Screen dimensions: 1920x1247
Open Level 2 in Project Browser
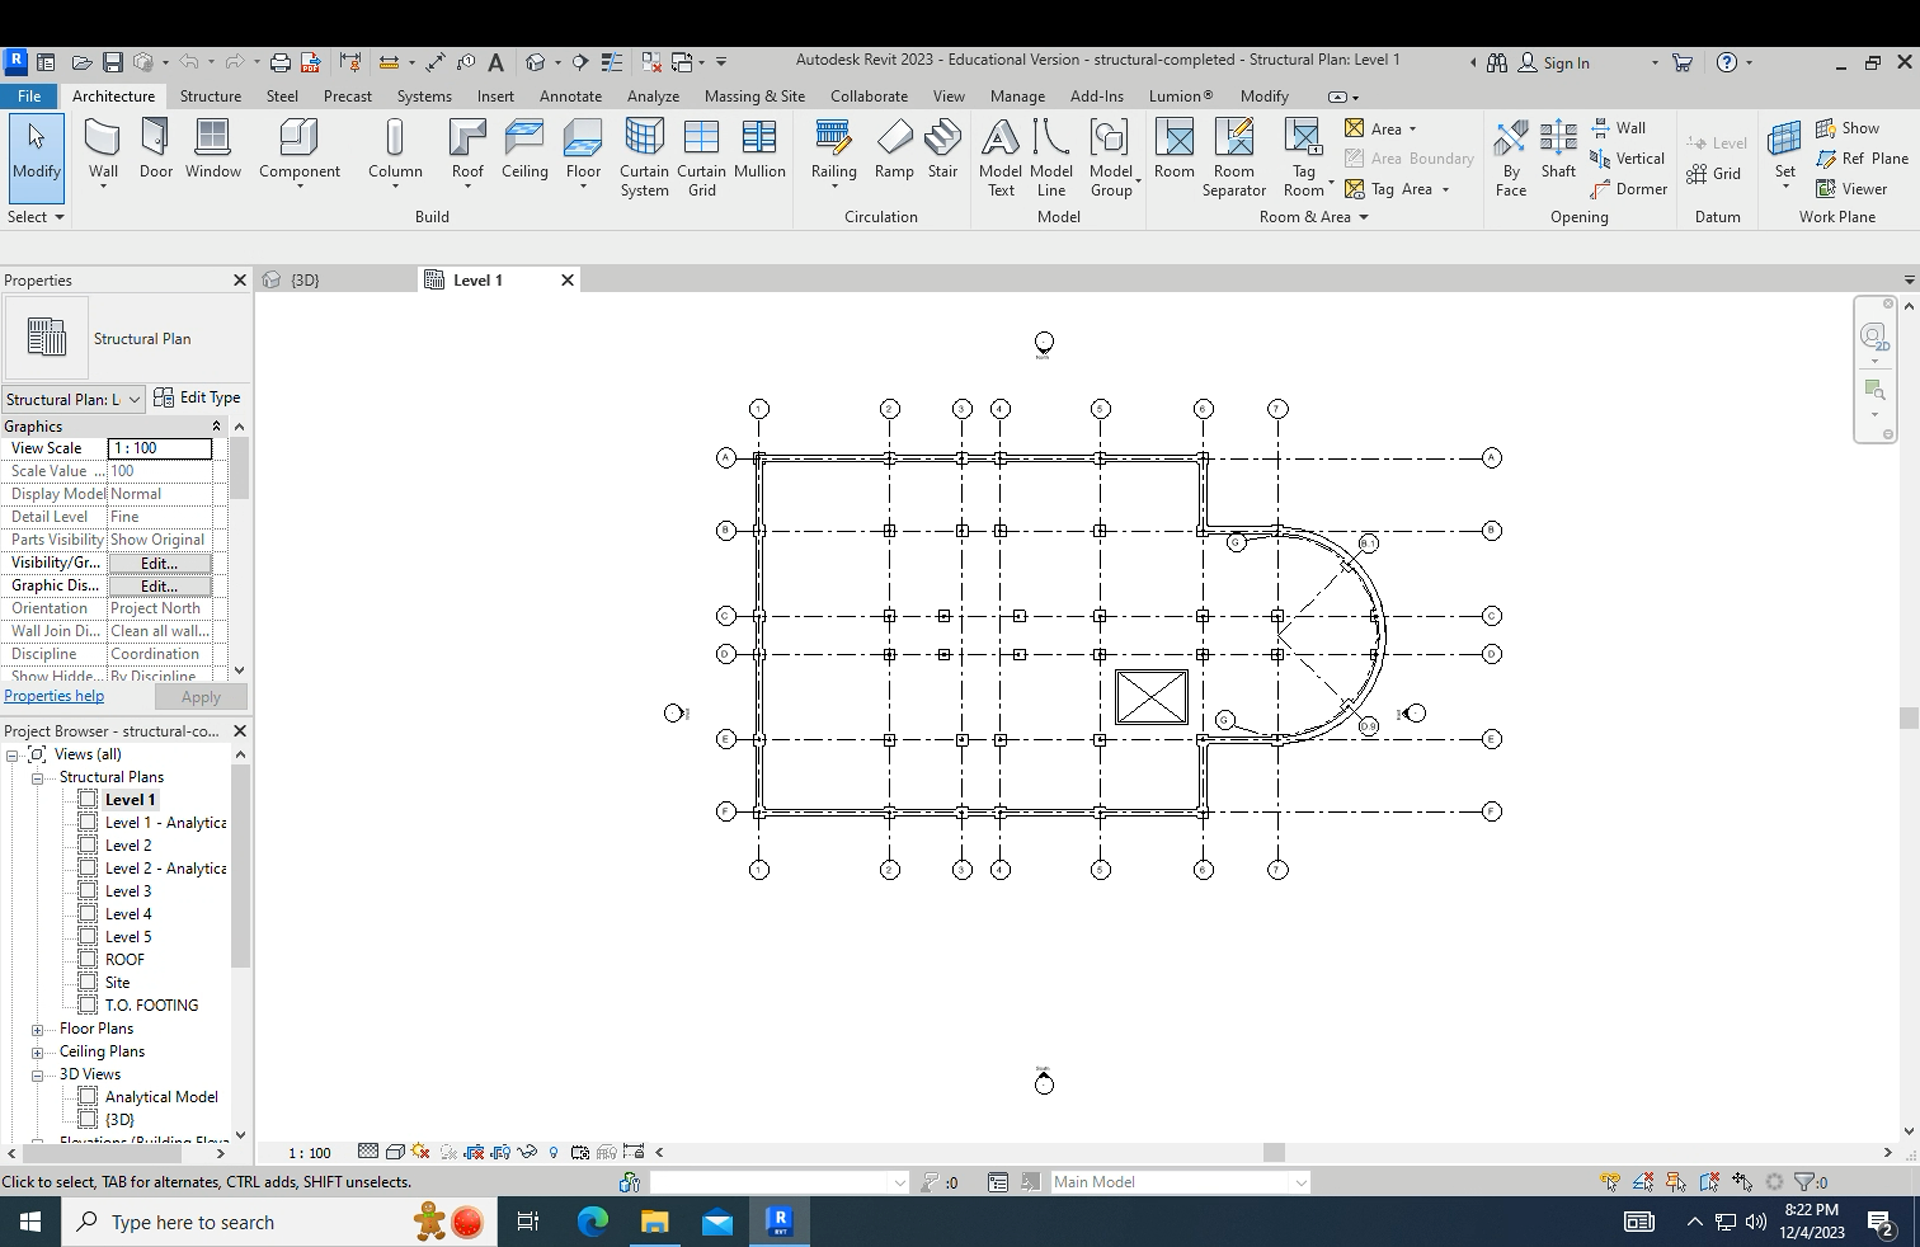pyautogui.click(x=128, y=846)
